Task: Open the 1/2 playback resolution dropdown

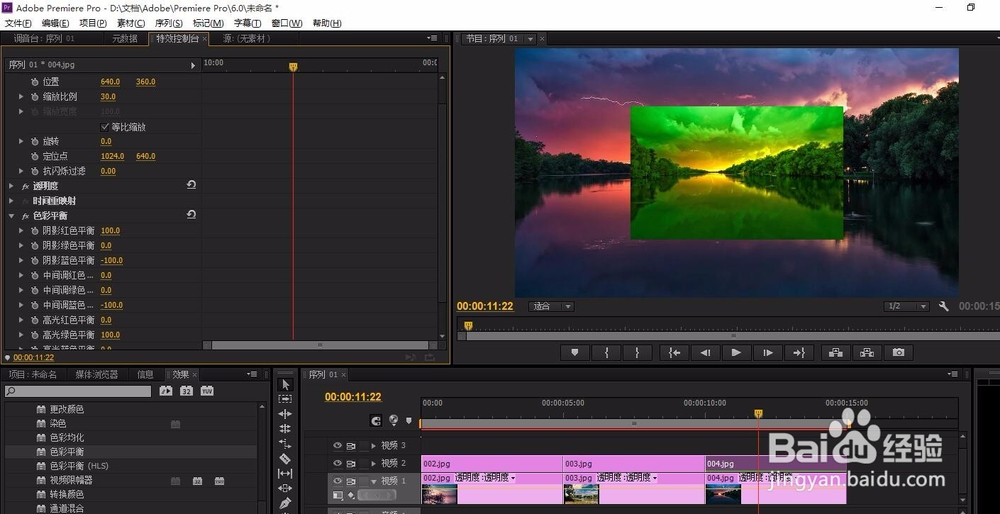Action: point(906,306)
